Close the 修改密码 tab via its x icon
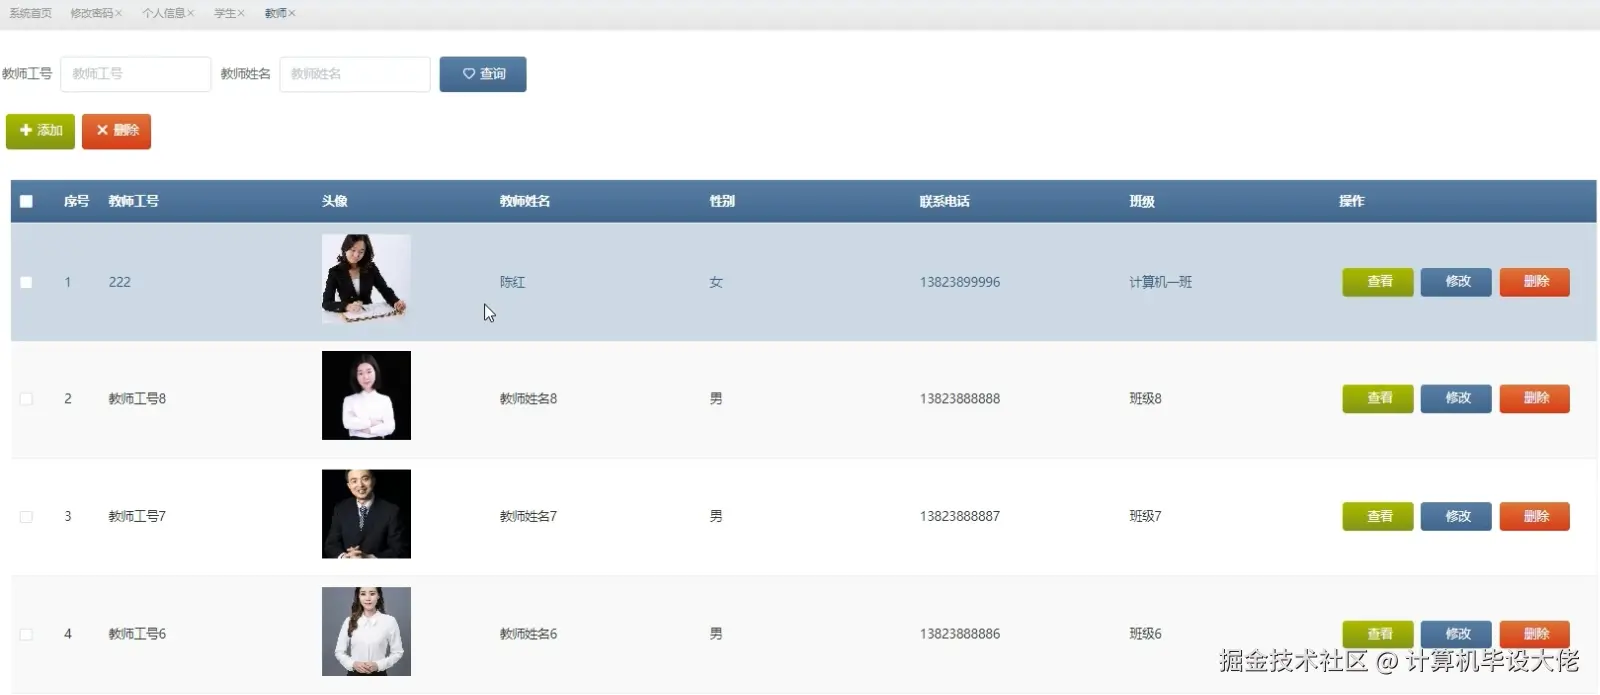Screen dimensions: 1600x695 118,13
